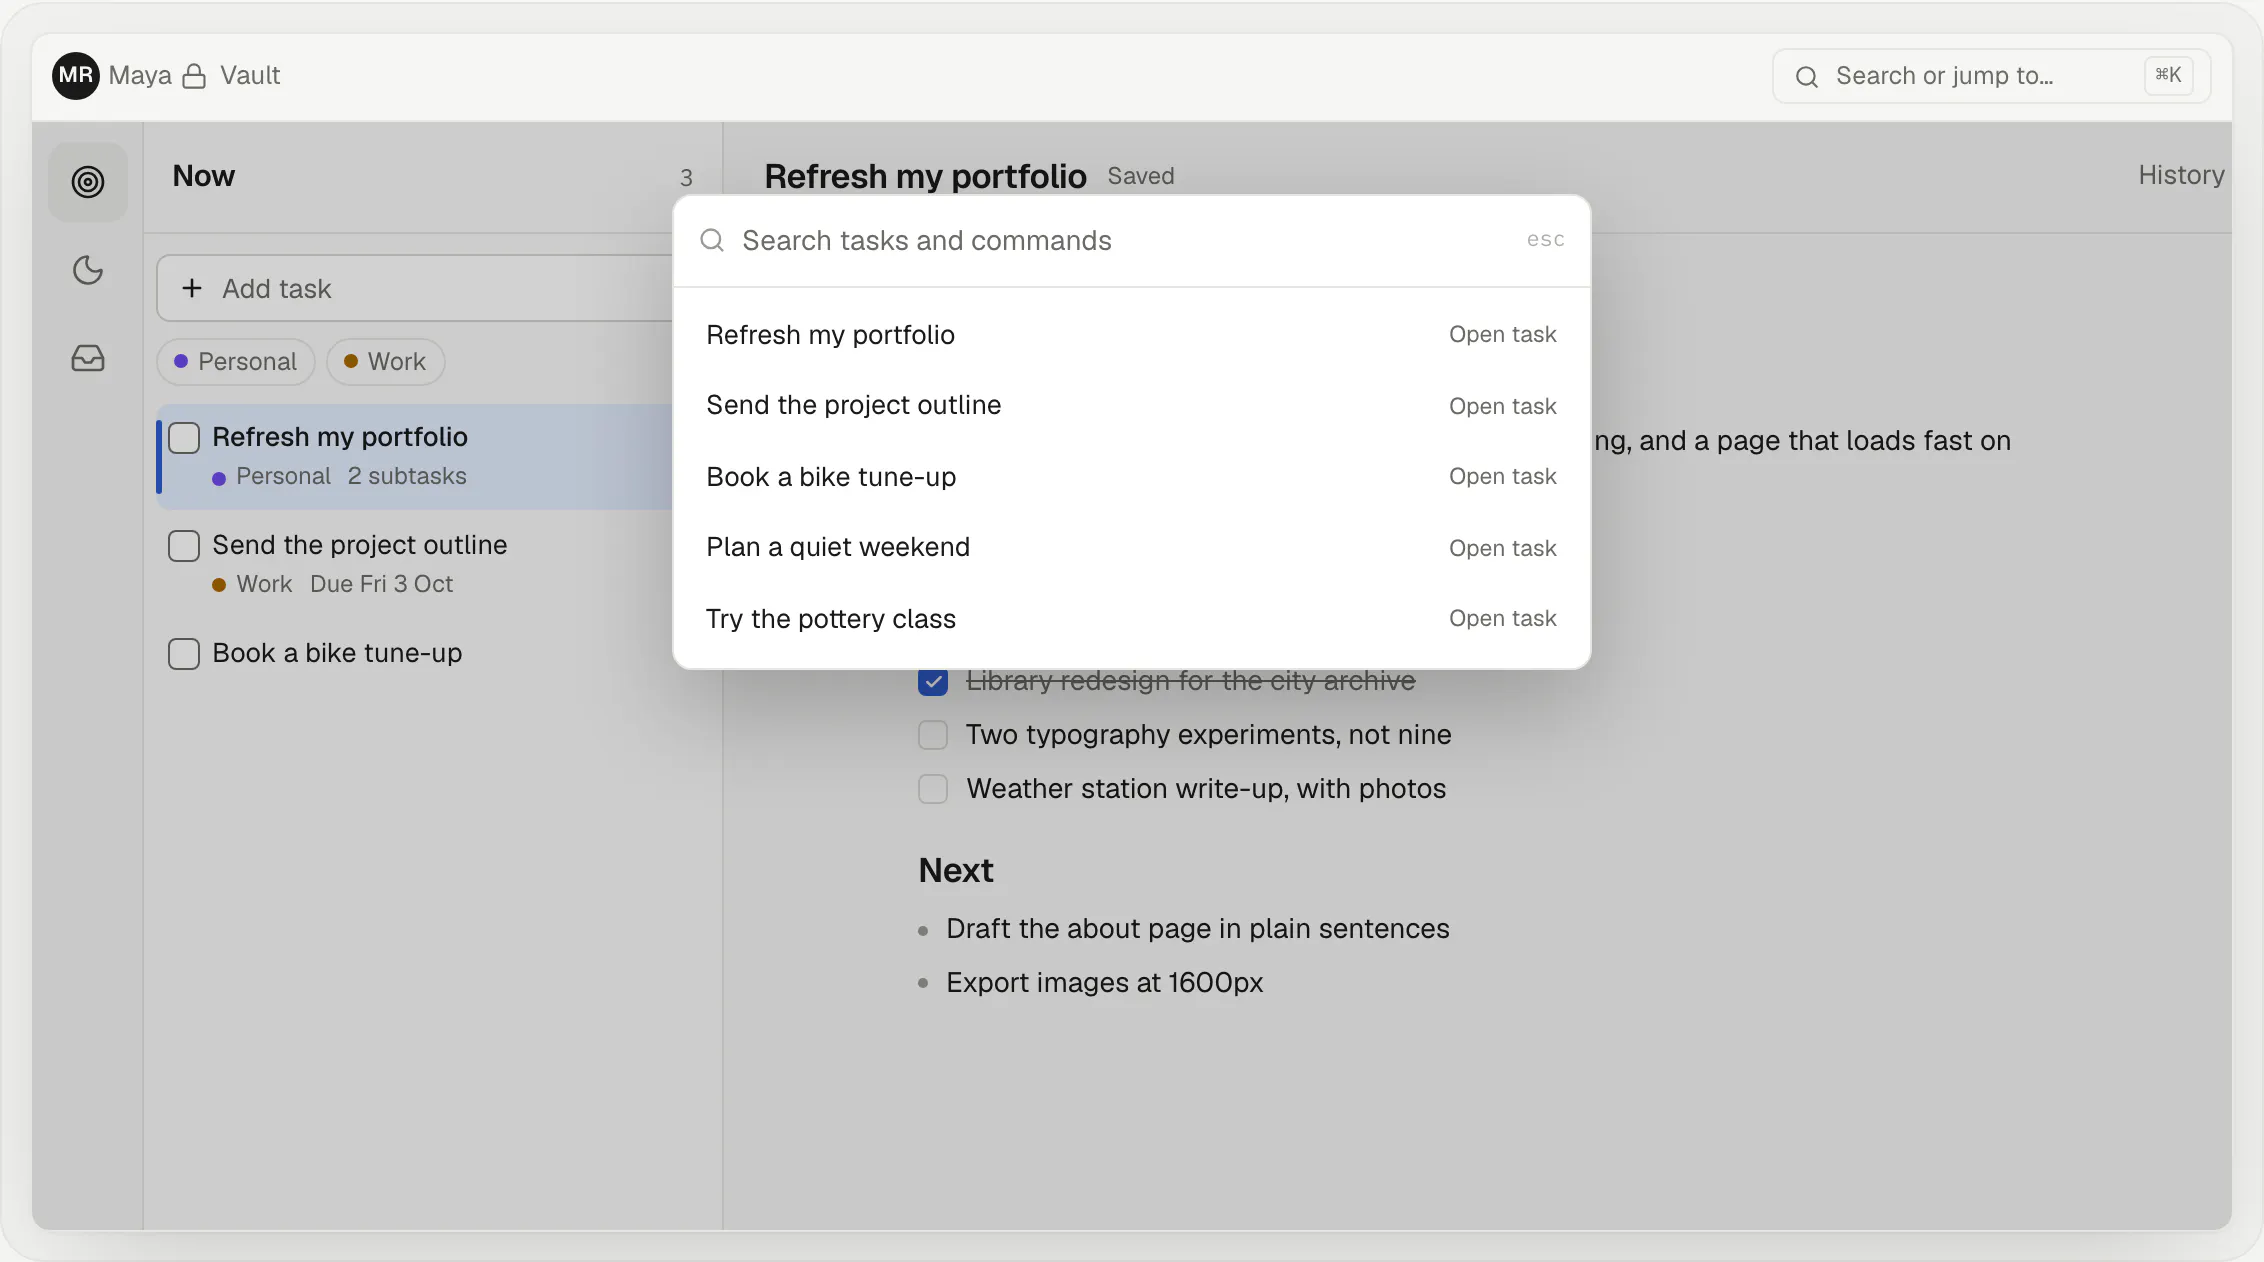2264x1262 pixels.
Task: Click the ⌘K shortcut badge
Action: tap(2168, 75)
